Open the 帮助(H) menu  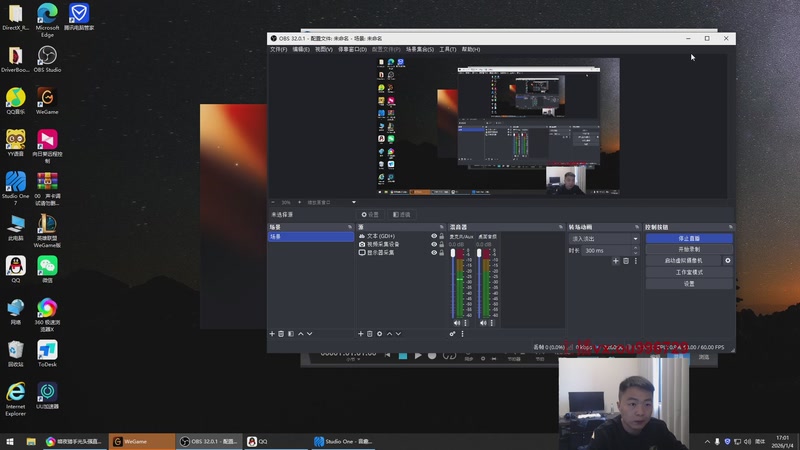(x=471, y=49)
